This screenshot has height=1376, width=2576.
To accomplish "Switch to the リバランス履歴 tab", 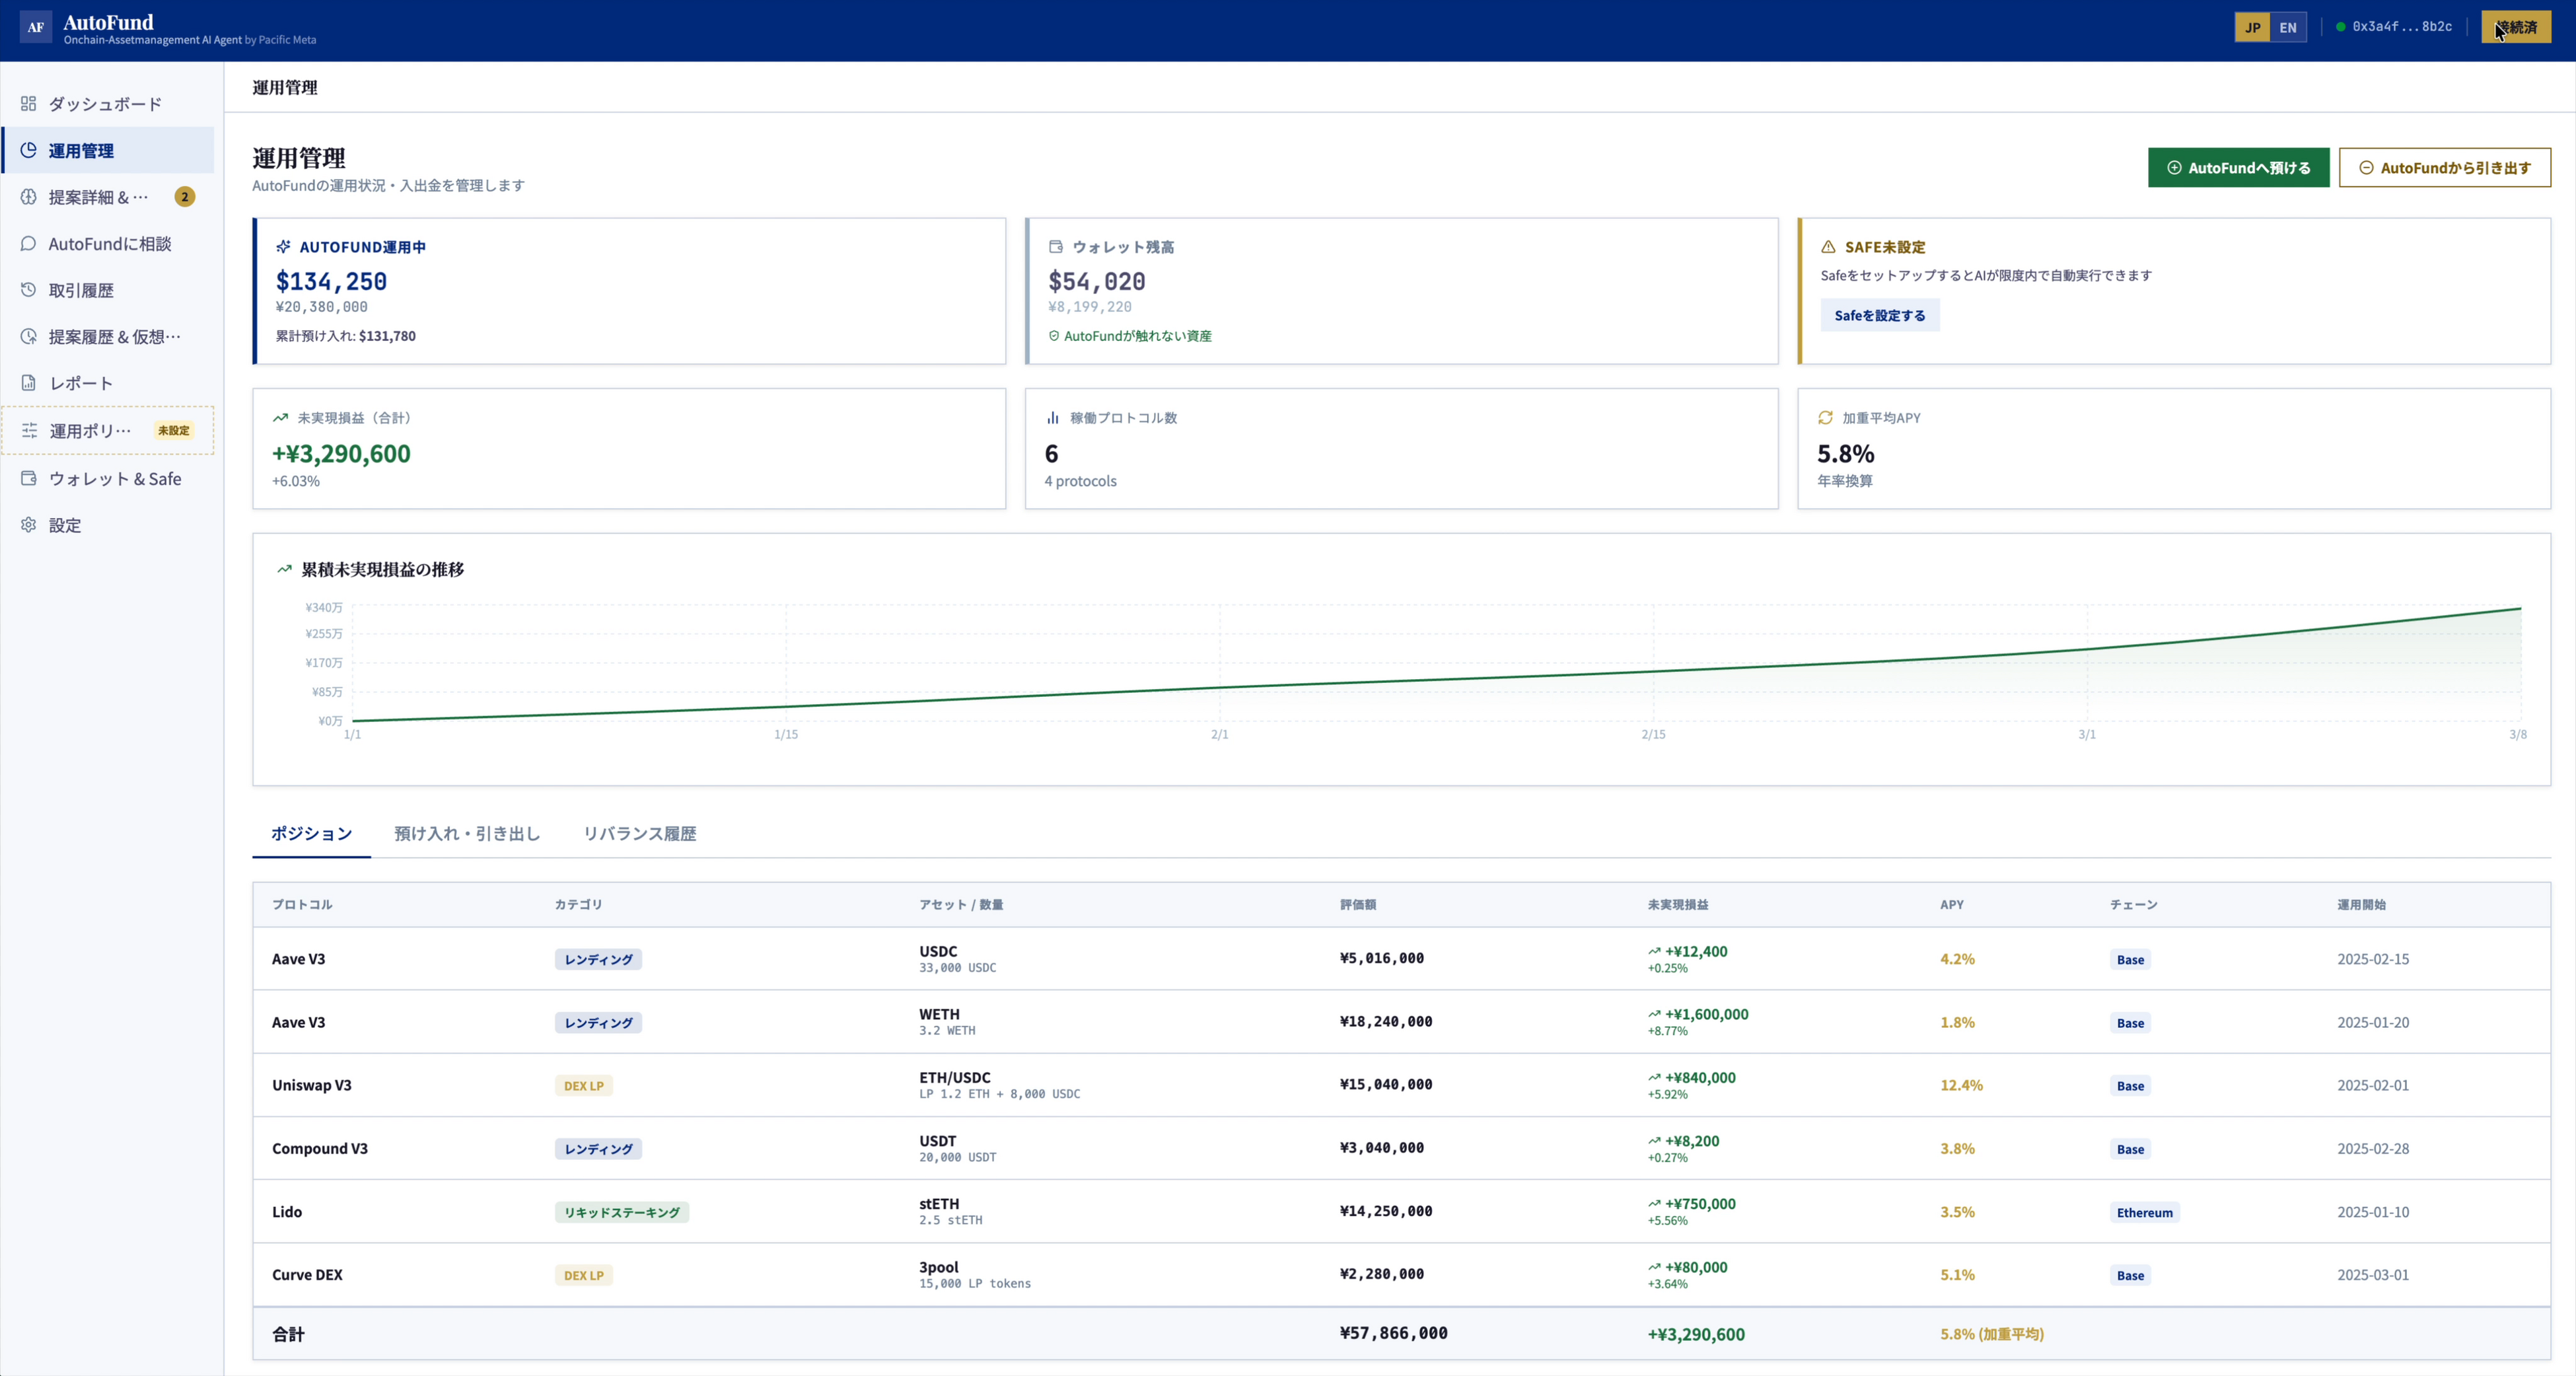I will [x=639, y=833].
